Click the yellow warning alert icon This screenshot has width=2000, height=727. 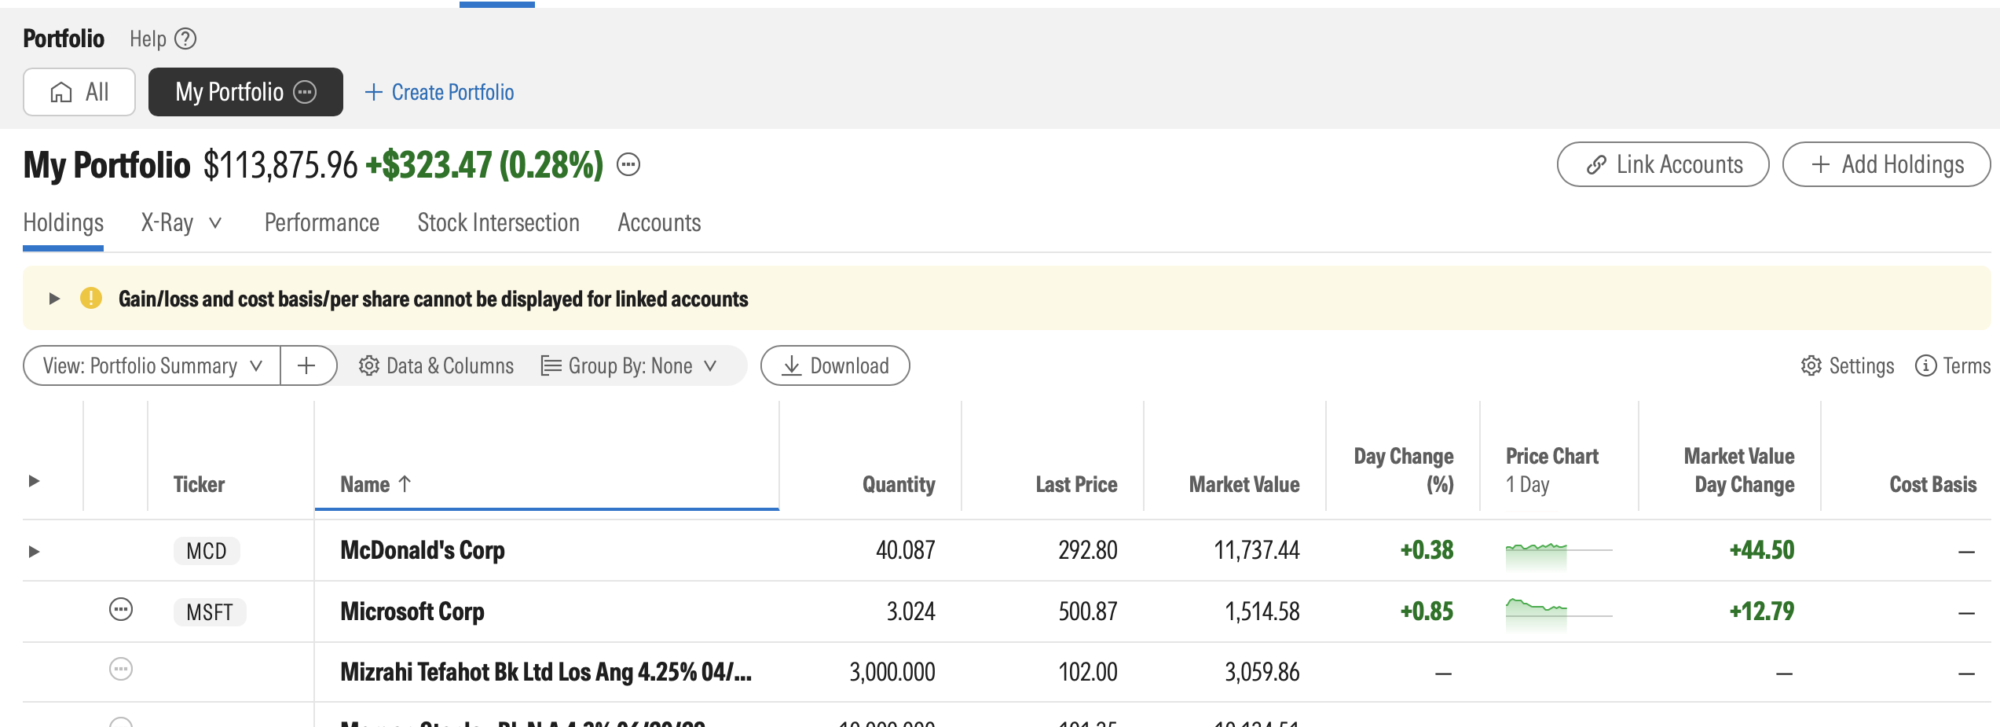(x=91, y=298)
